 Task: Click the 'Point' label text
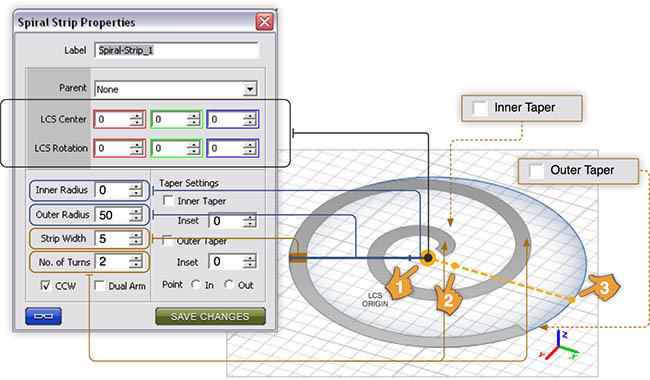172,285
